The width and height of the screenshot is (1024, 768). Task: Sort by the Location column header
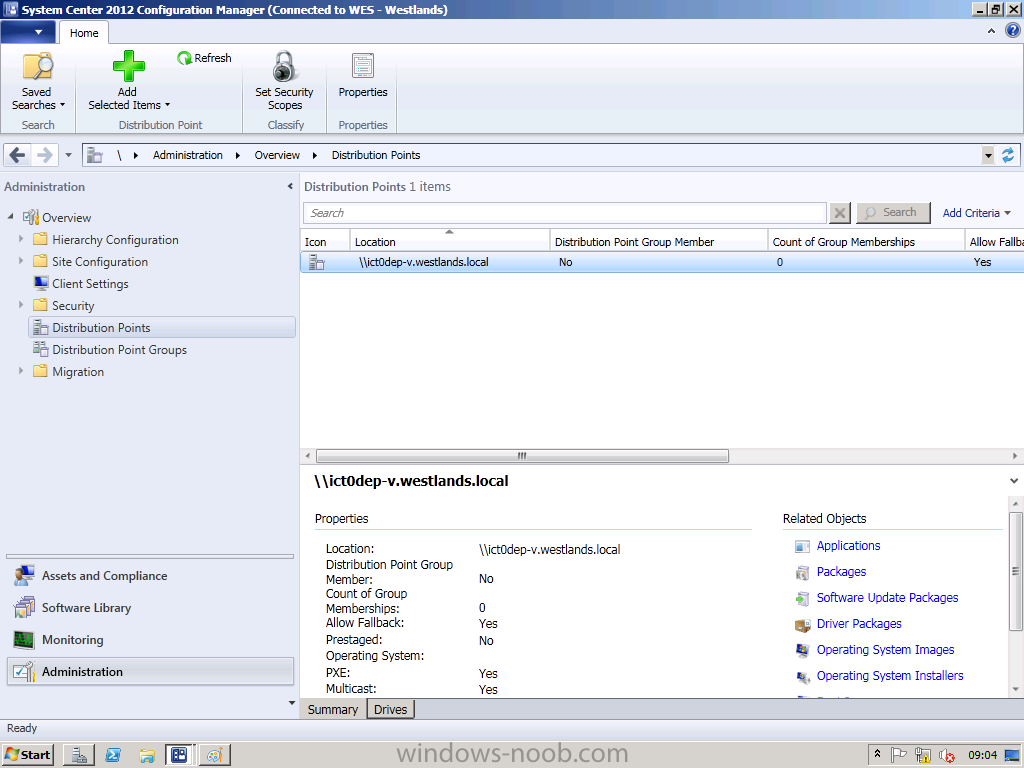point(450,241)
